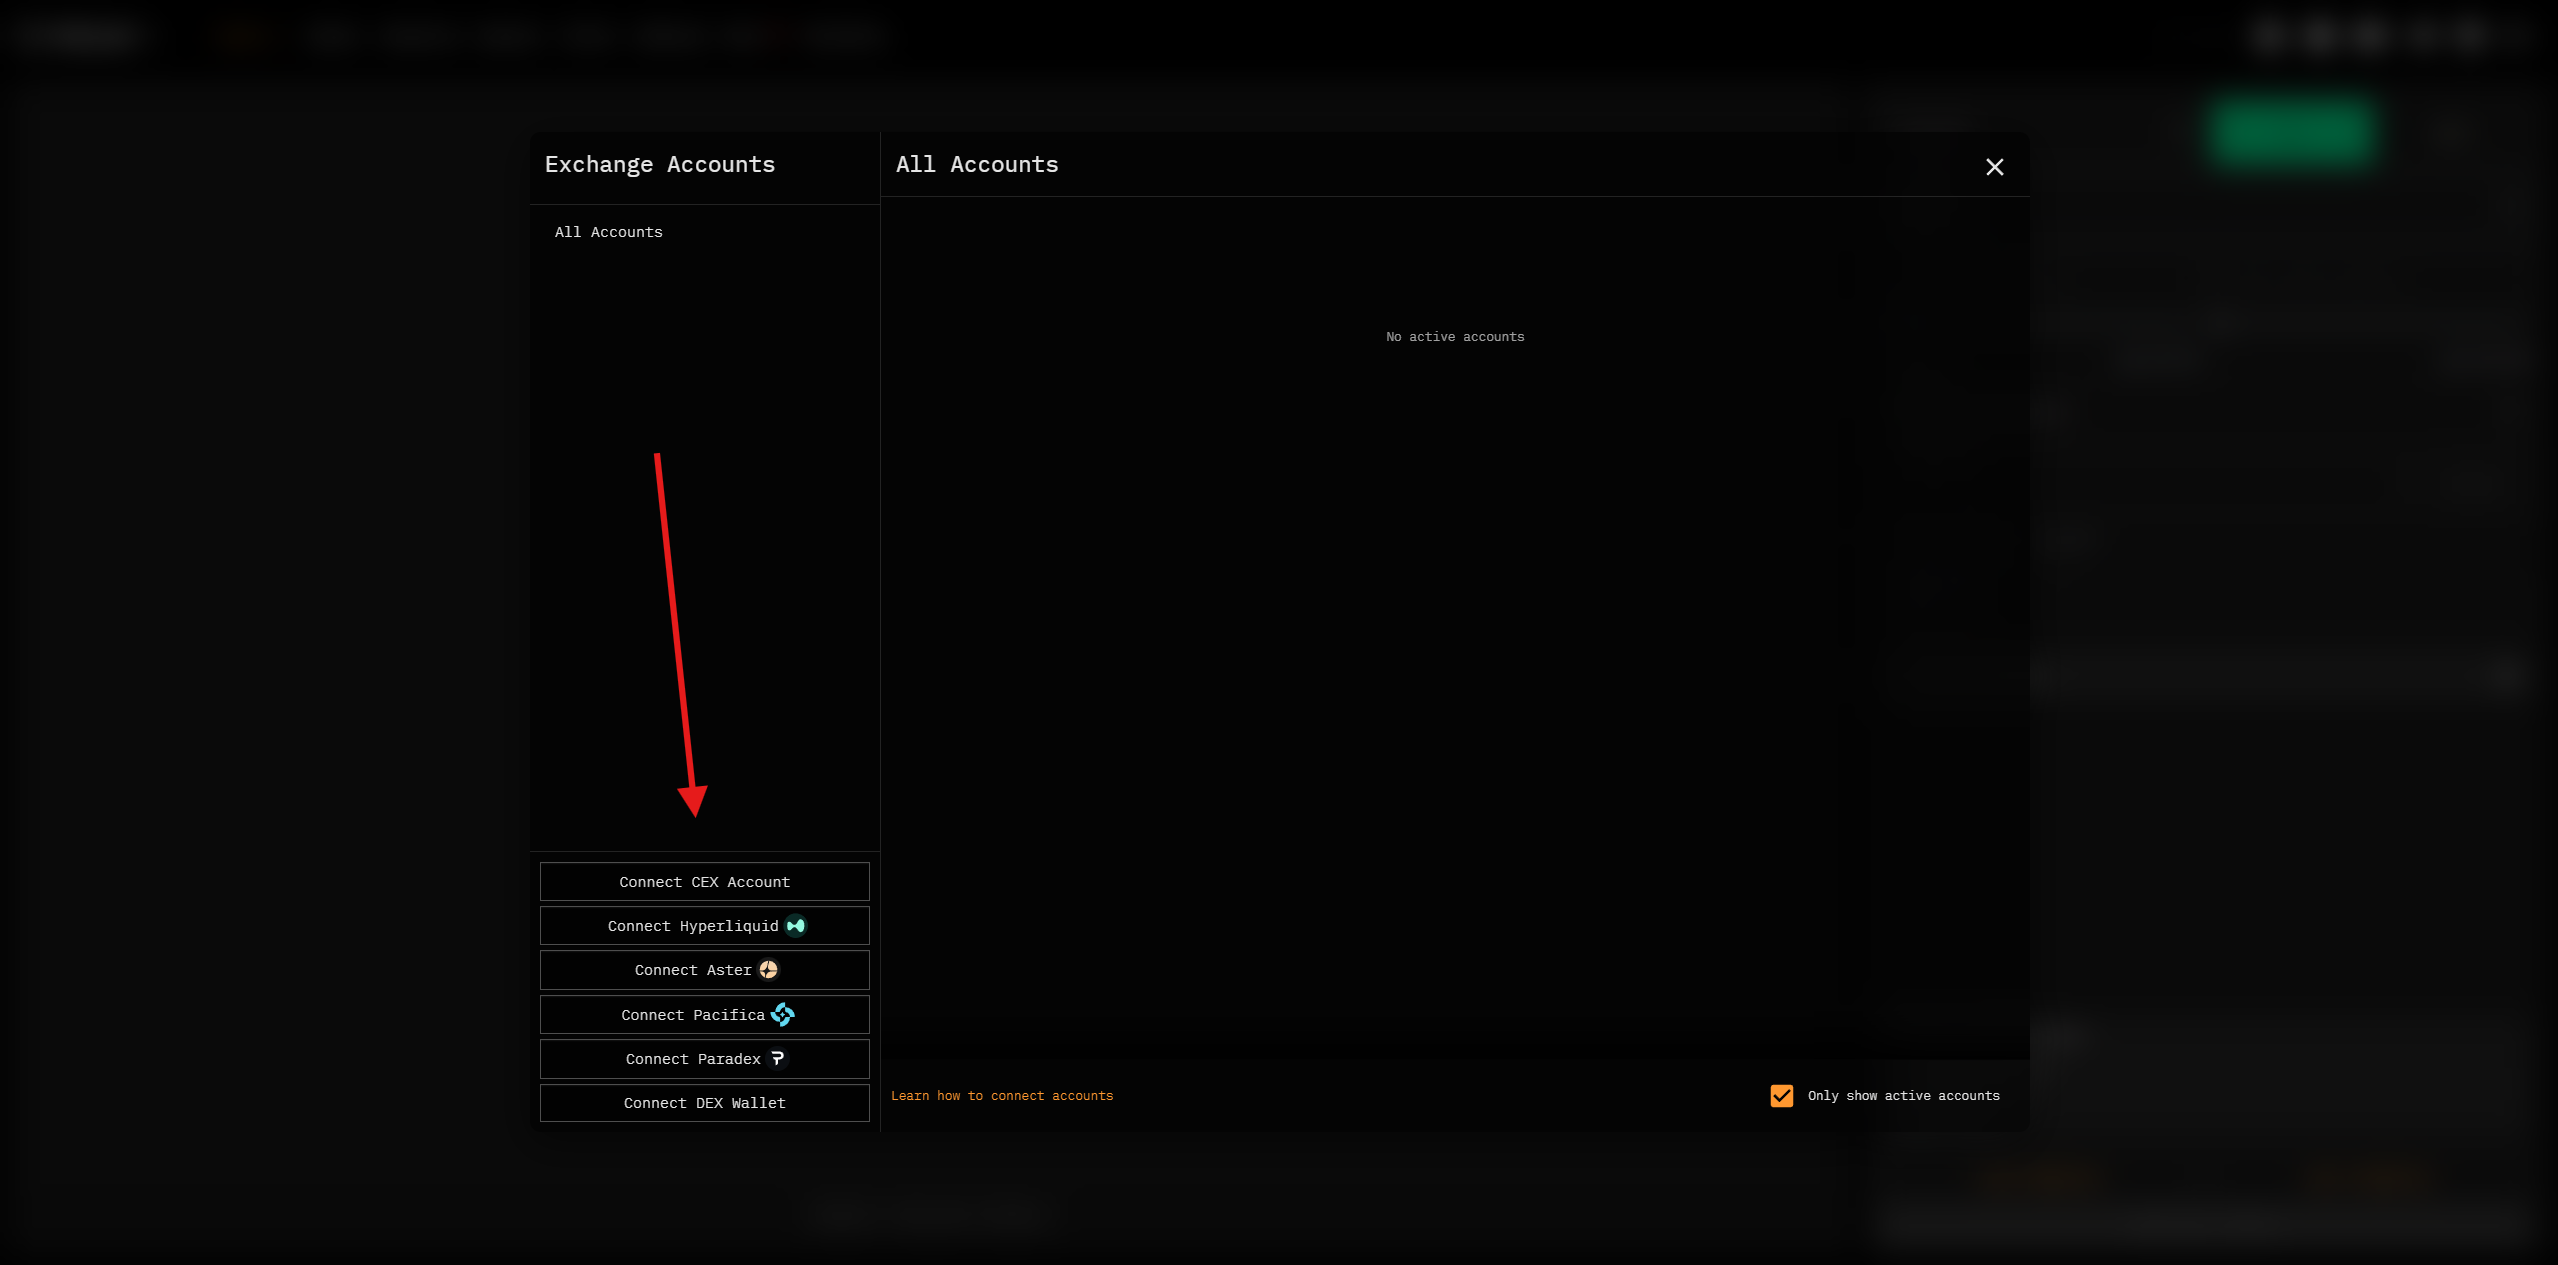Uncheck the orange active accounts checkbox

1781,1096
